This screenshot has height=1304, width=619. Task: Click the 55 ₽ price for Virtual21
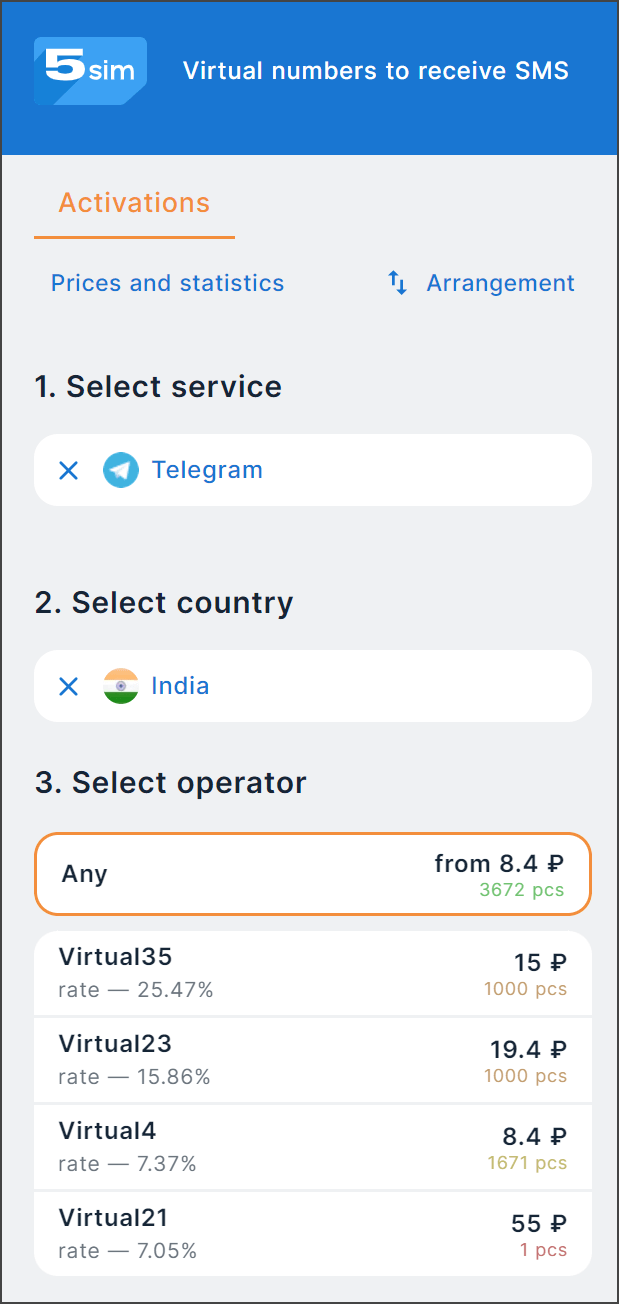540,1224
